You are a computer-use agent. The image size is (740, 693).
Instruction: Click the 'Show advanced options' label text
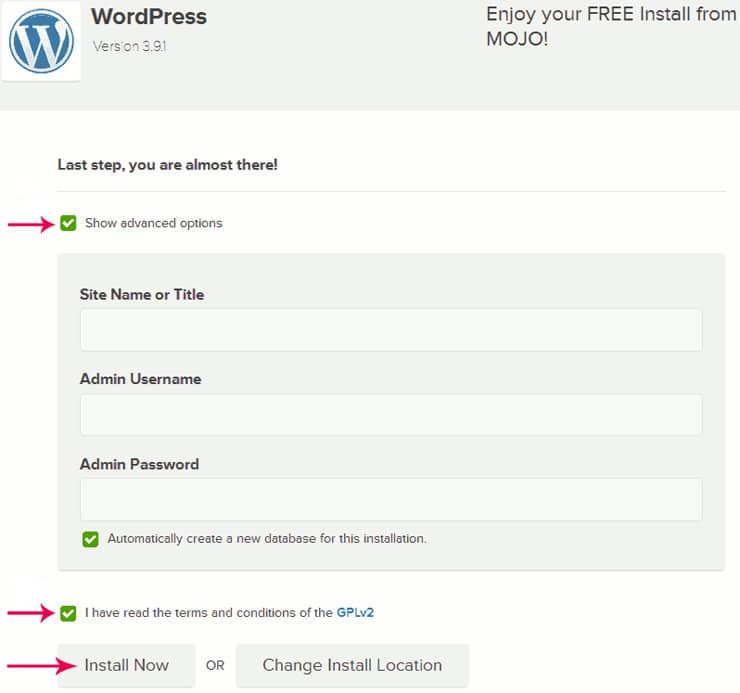coord(153,223)
